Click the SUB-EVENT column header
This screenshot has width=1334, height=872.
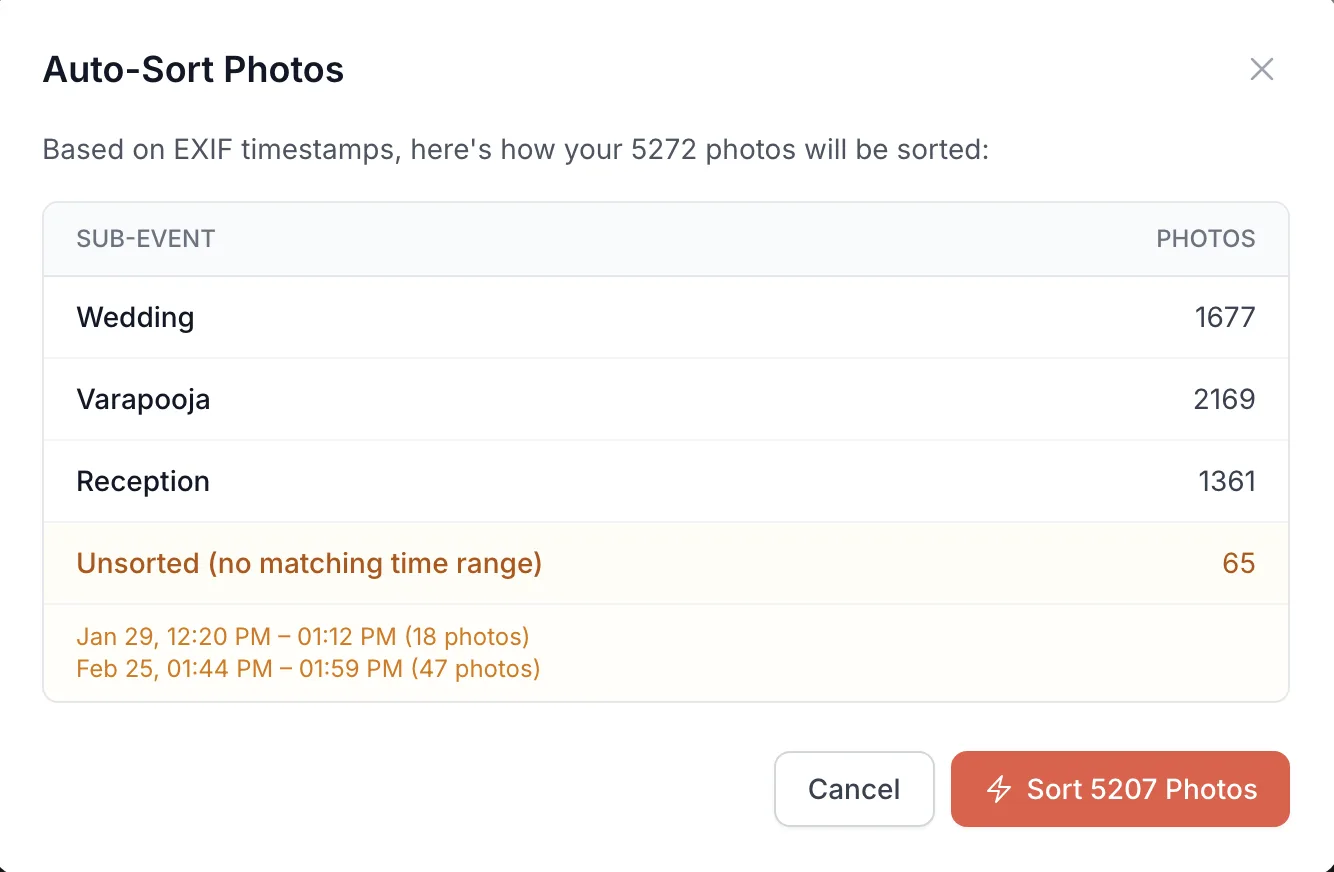click(x=145, y=238)
